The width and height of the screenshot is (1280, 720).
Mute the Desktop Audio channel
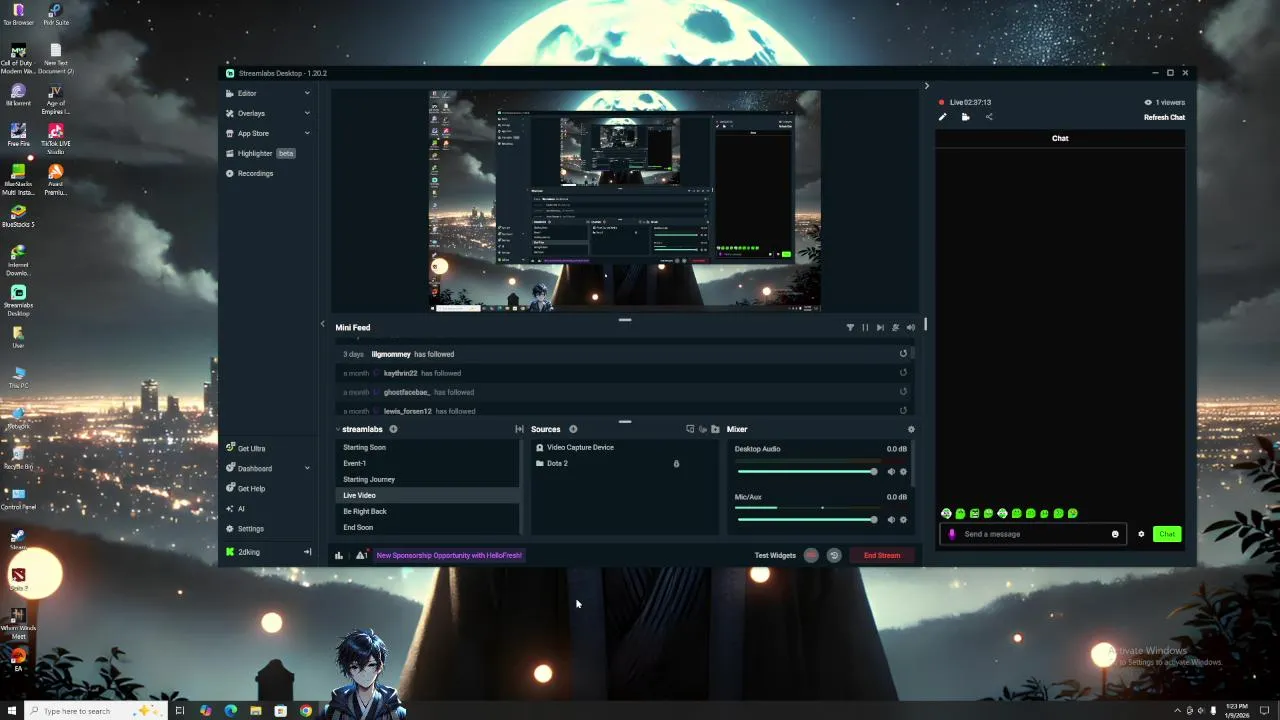pos(891,471)
